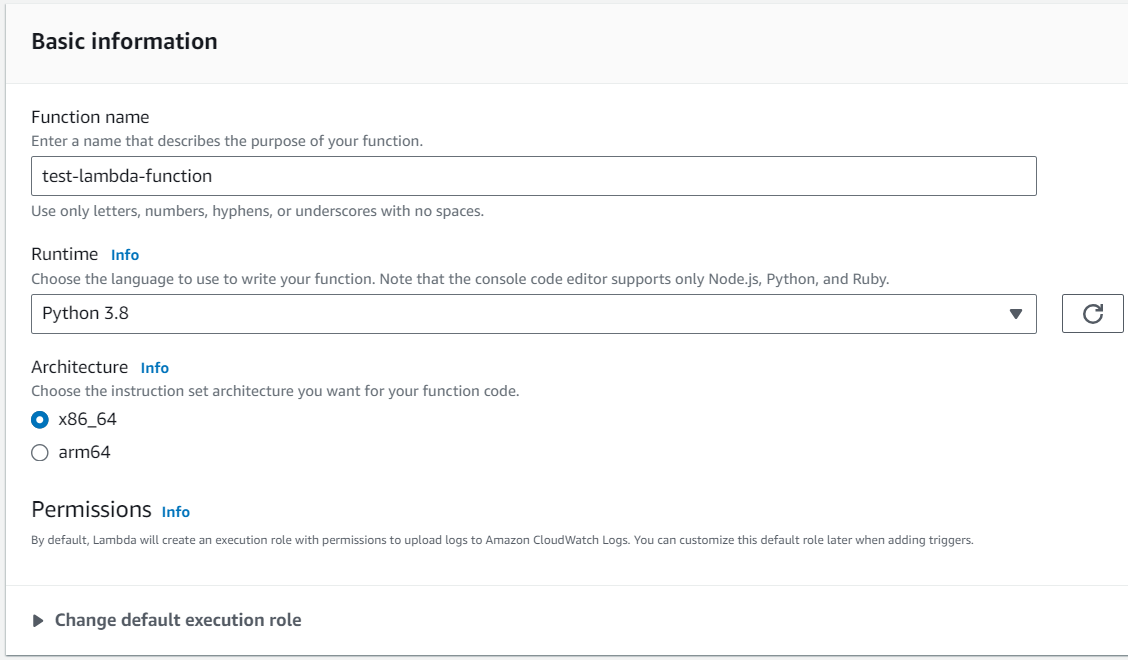The image size is (1128, 660).
Task: Open the Info link next to Permissions
Action: pyautogui.click(x=176, y=512)
